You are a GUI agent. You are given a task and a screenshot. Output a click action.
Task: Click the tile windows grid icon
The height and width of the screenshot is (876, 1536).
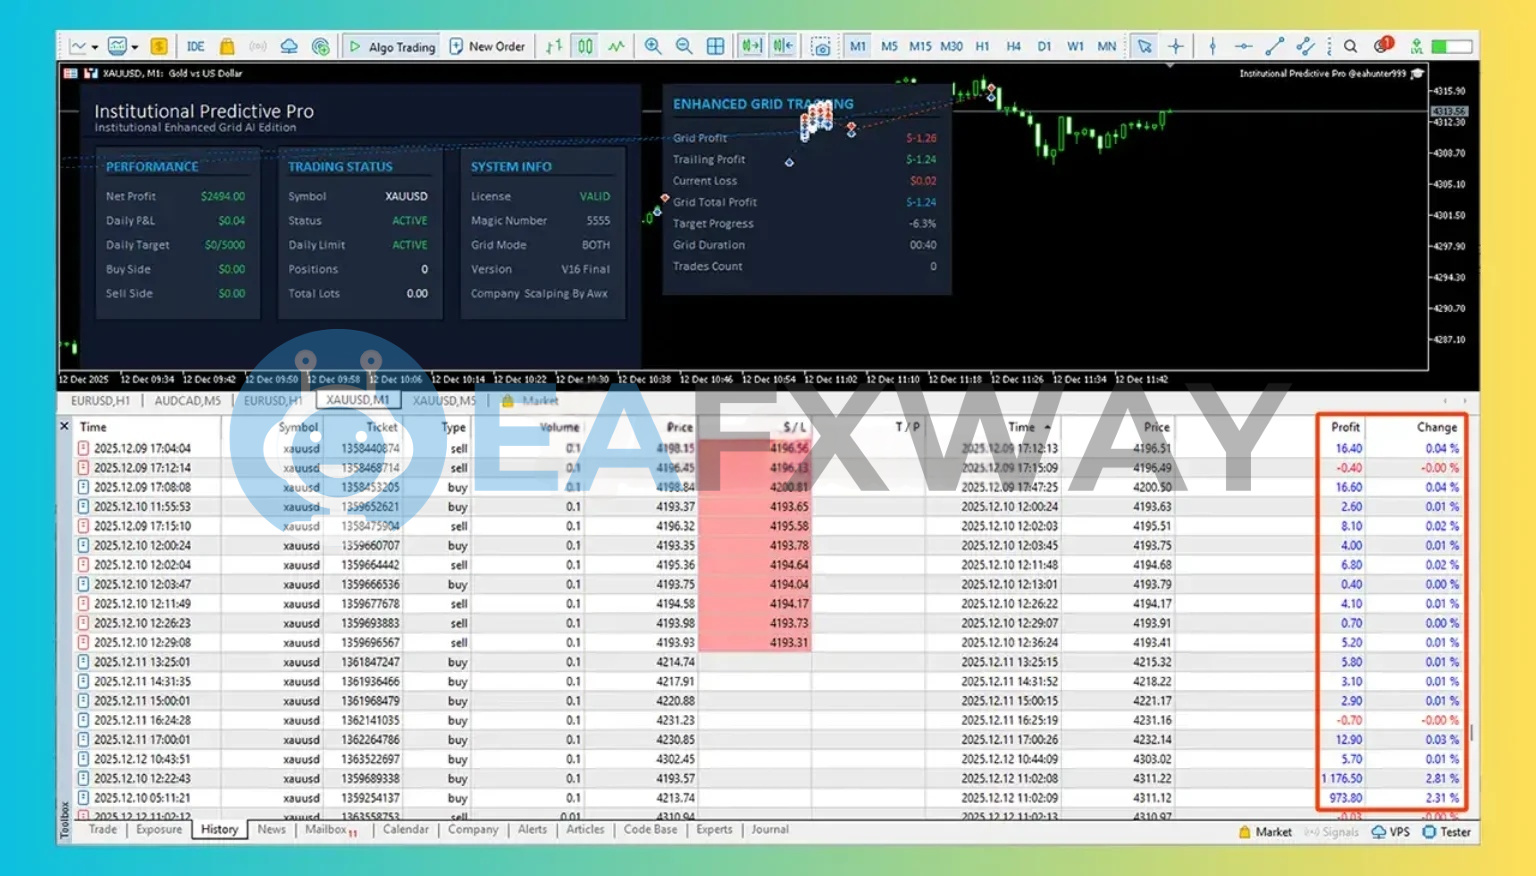[x=716, y=46]
